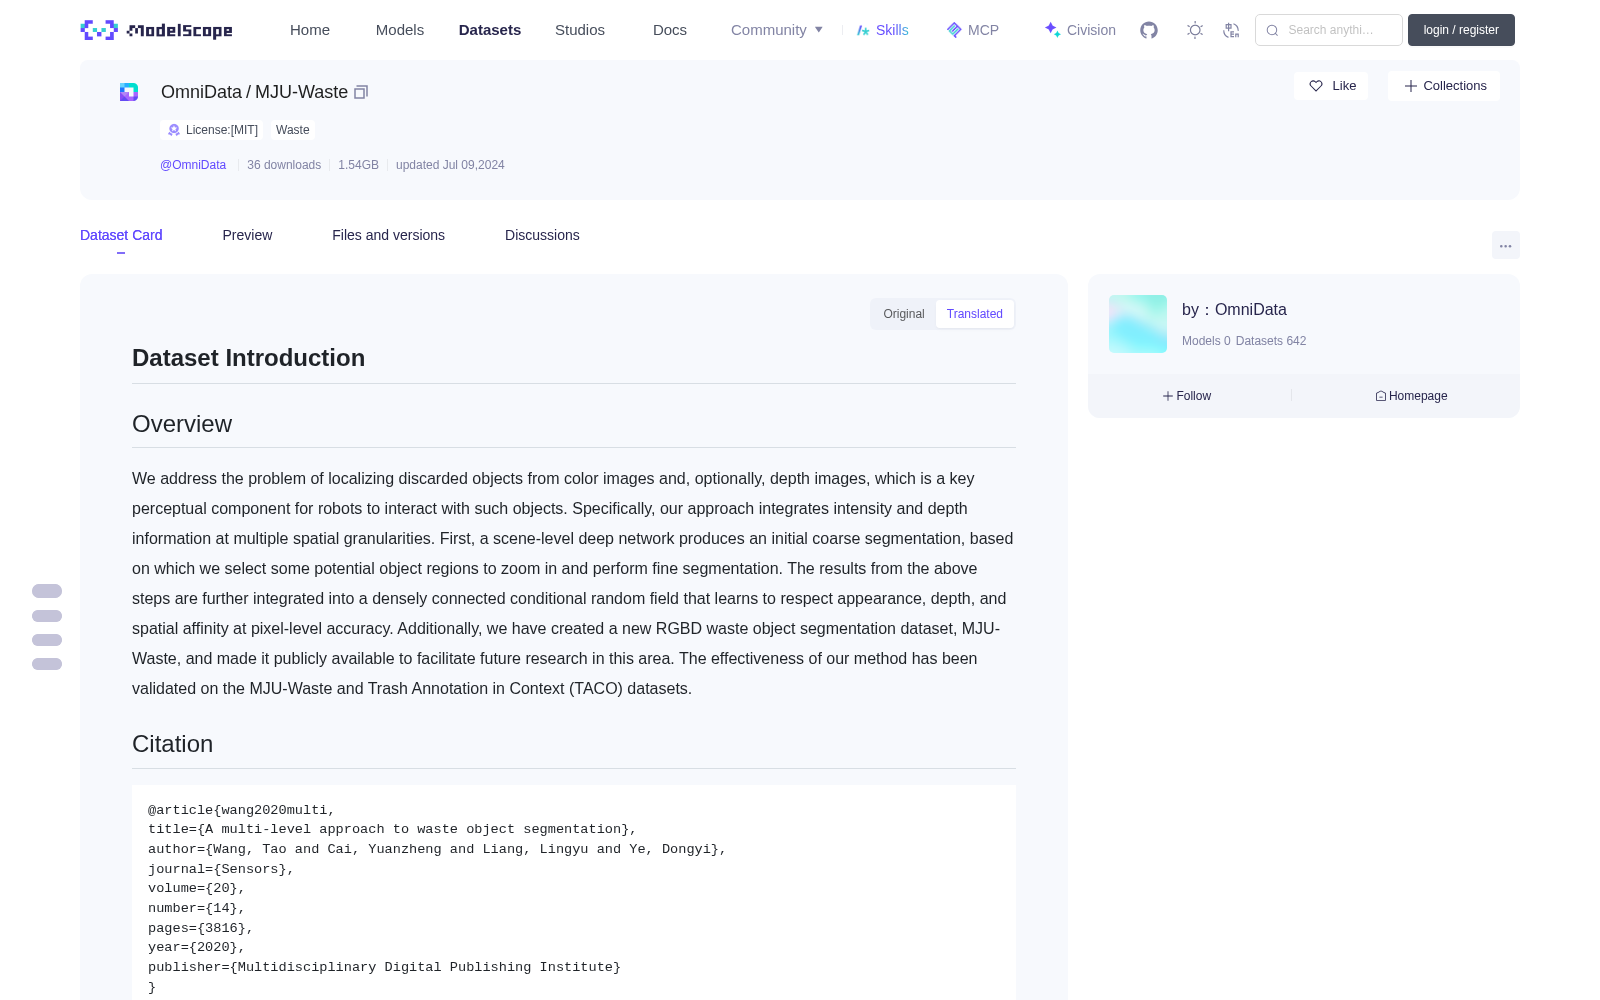This screenshot has width=1600, height=1000.
Task: Click the Skills icon in navbar
Action: click(863, 30)
